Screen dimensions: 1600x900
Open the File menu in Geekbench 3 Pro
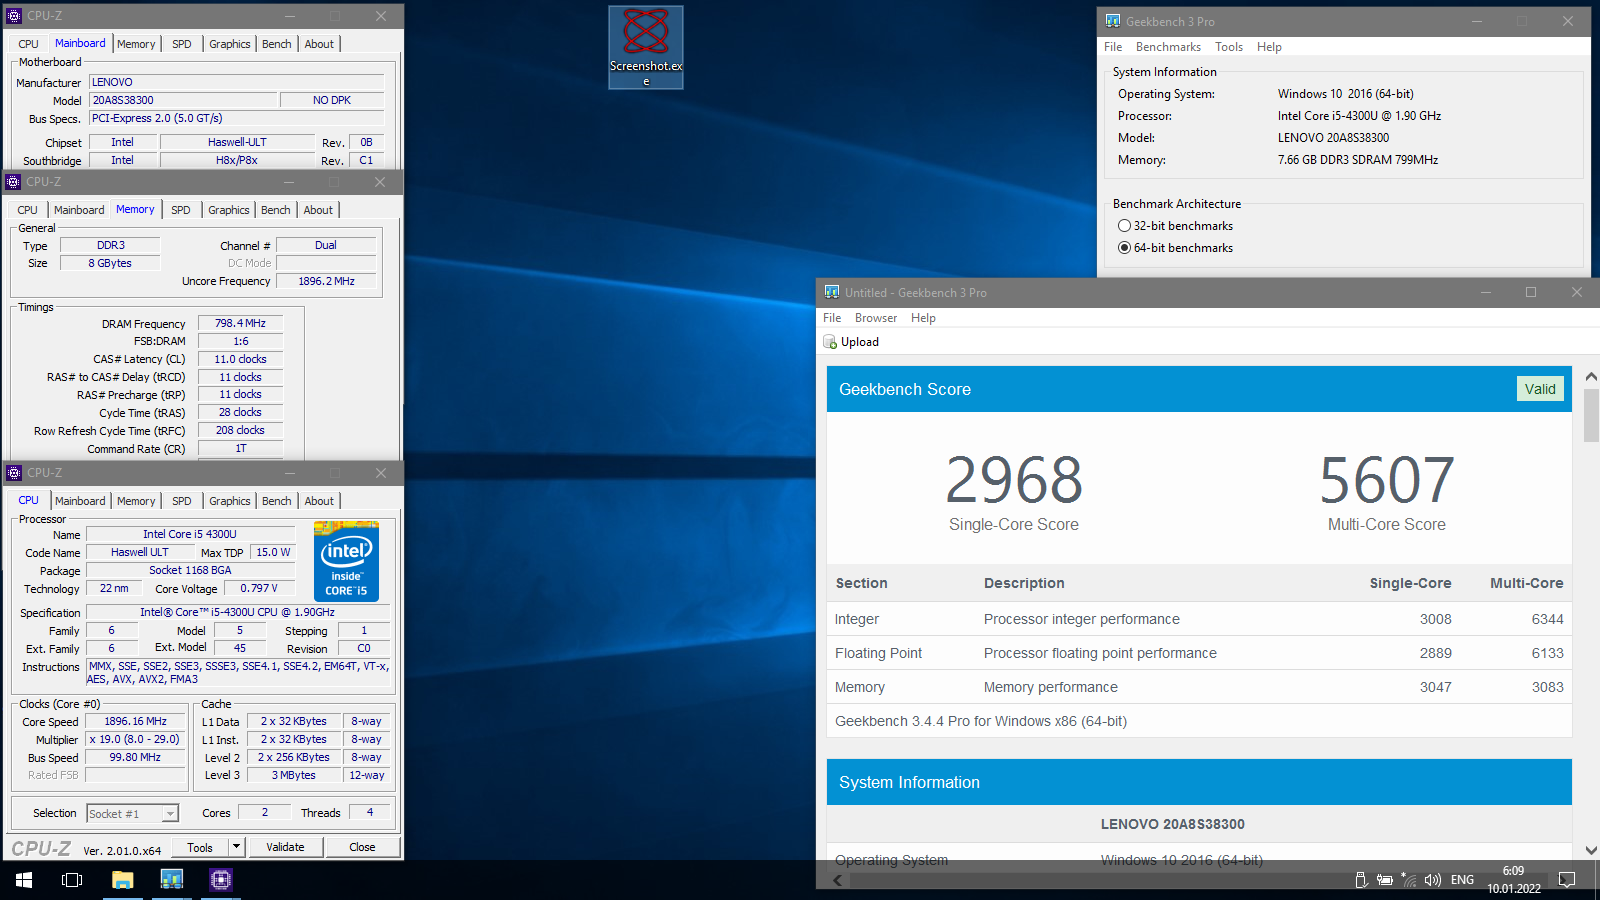click(1113, 47)
